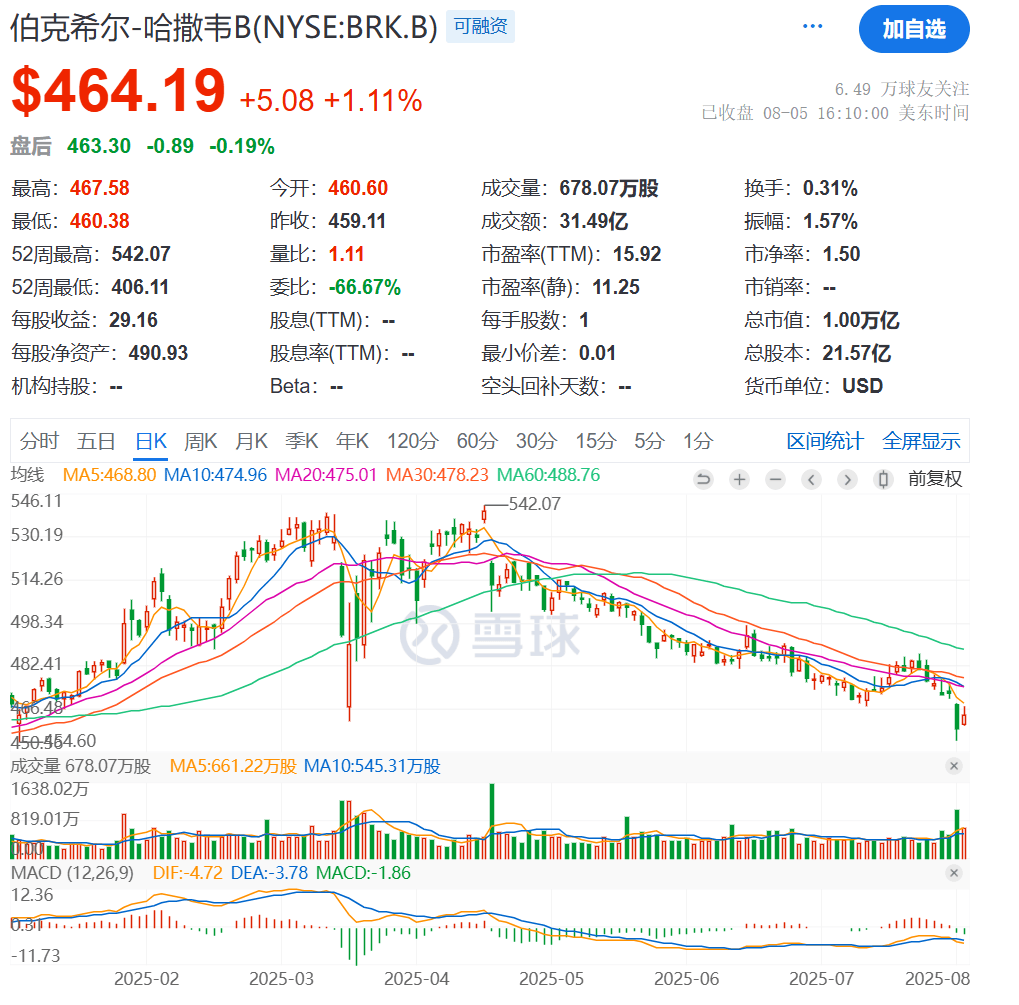The height and width of the screenshot is (1005, 1019).
Task: Switch to the 120分 interval tab
Action: (x=413, y=441)
